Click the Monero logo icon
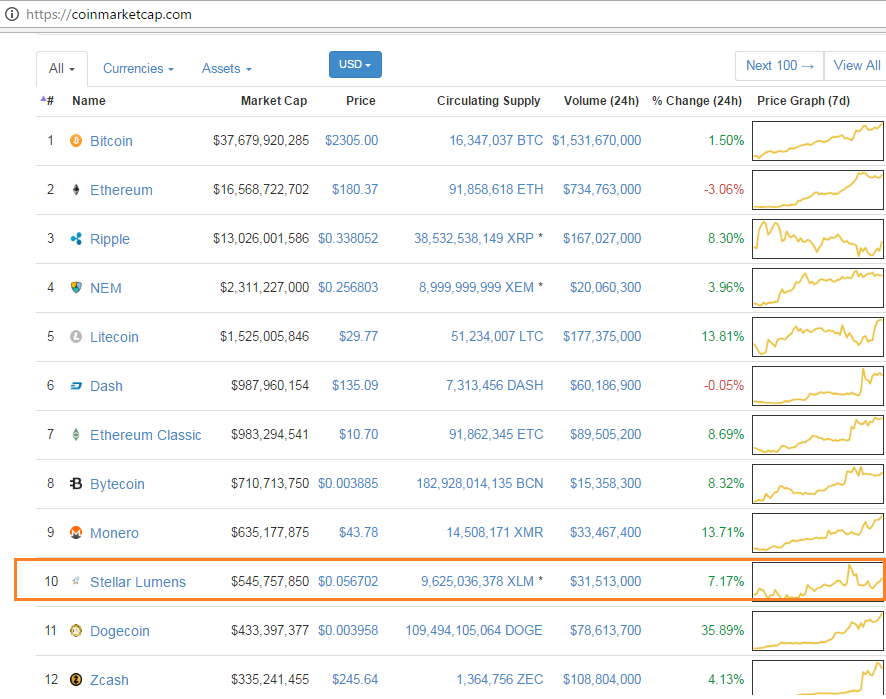The height and width of the screenshot is (699, 886). 76,532
